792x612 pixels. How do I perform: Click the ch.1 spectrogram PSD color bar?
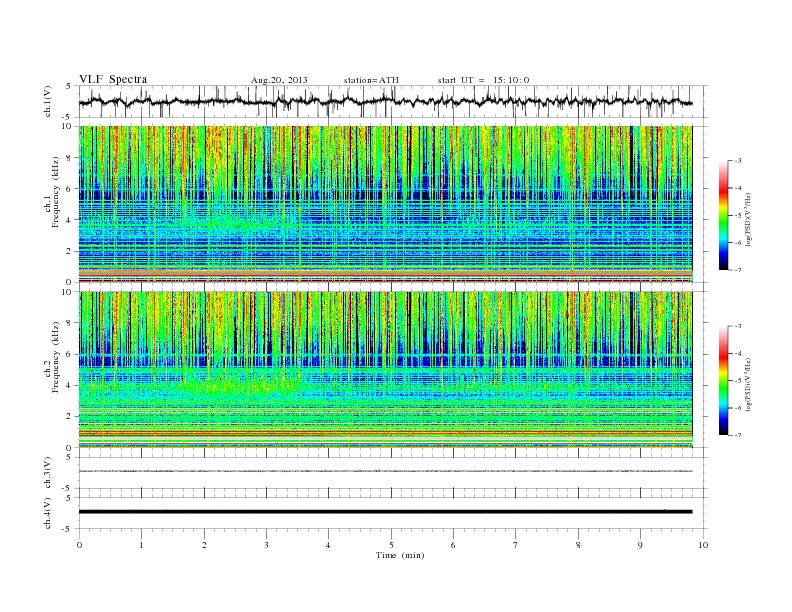coord(724,215)
